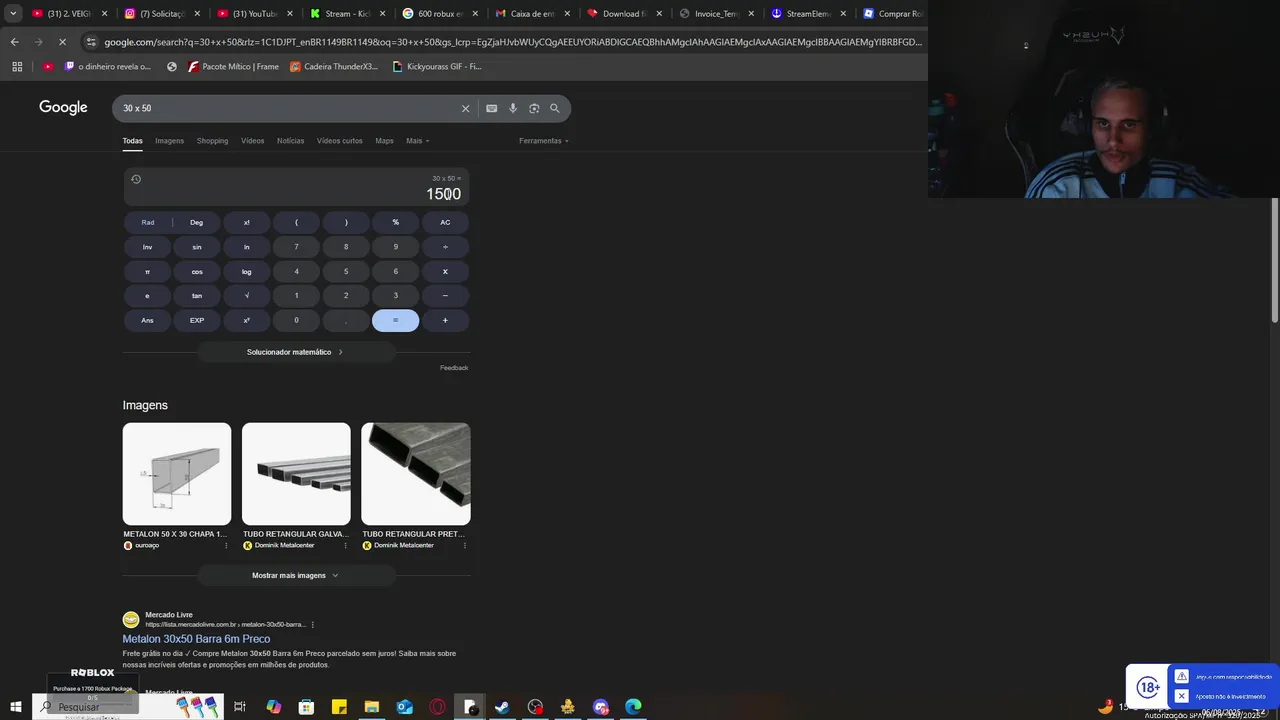1280x720 pixels.
Task: Open Microsoft Store from the taskbar
Action: pyautogui.click(x=306, y=707)
